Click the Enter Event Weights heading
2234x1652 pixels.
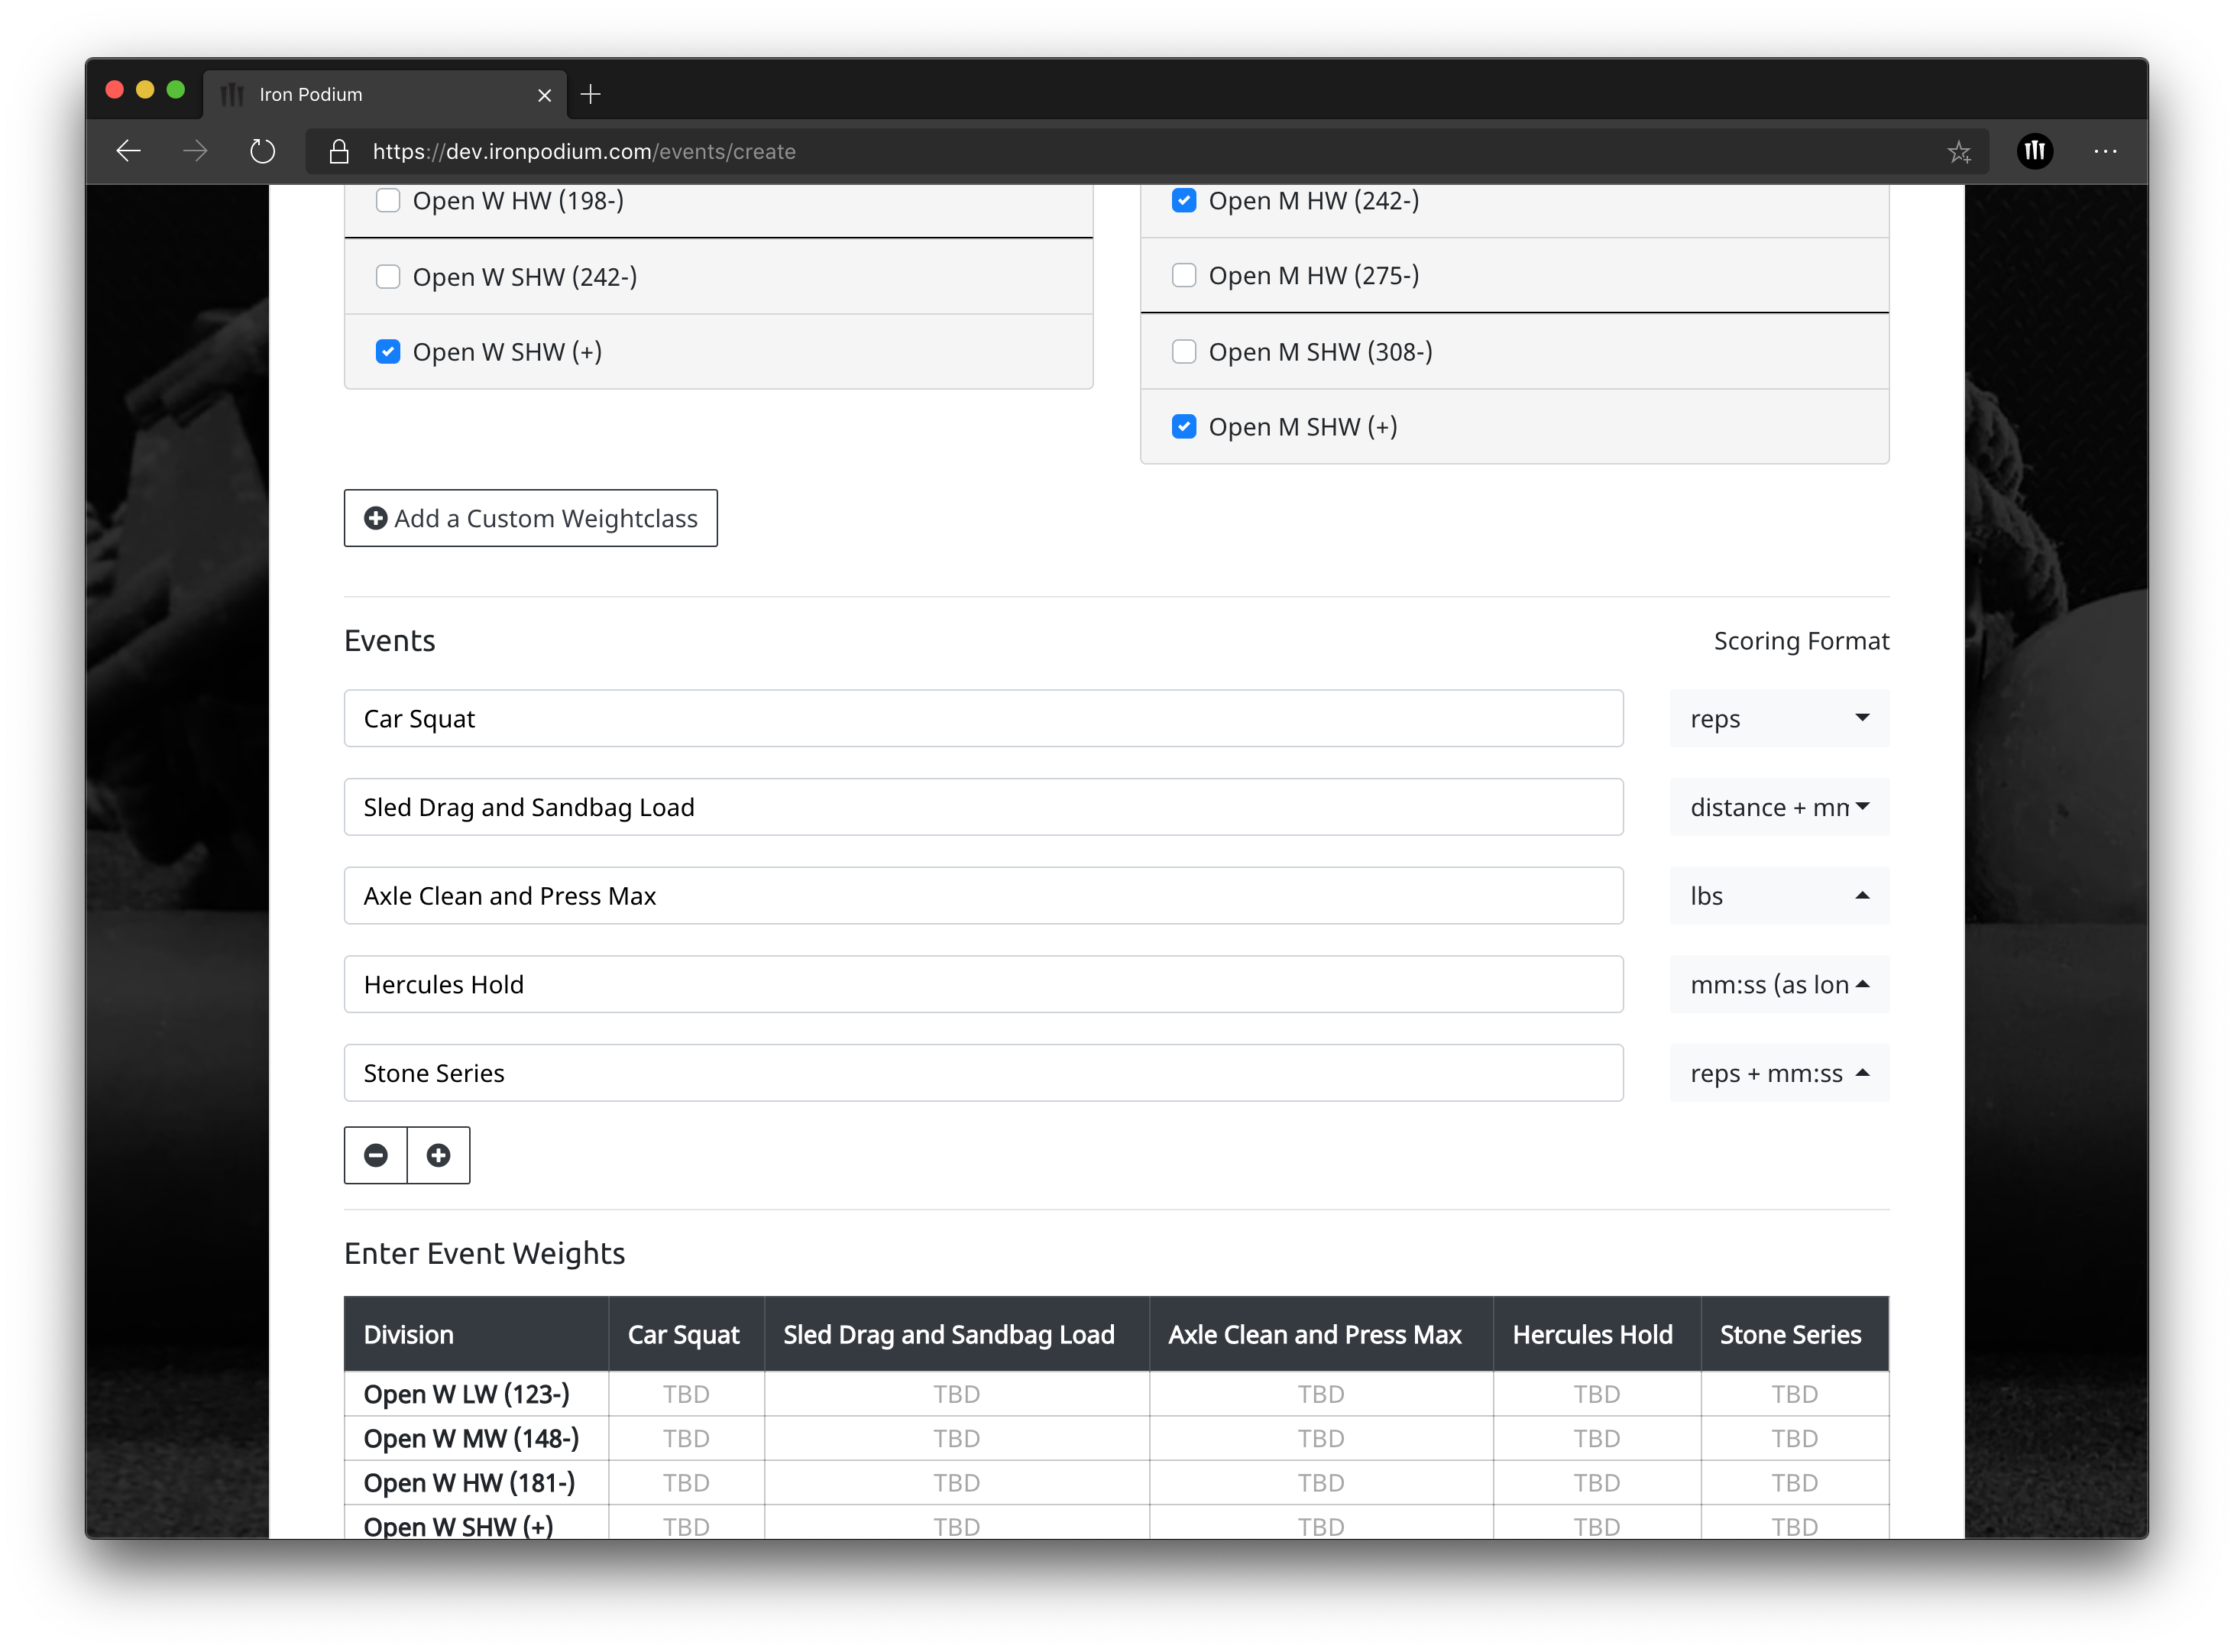click(484, 1253)
